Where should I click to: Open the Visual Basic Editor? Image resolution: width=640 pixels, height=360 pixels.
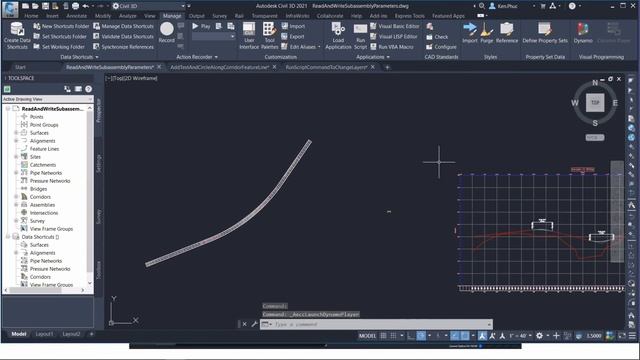pyautogui.click(x=394, y=26)
